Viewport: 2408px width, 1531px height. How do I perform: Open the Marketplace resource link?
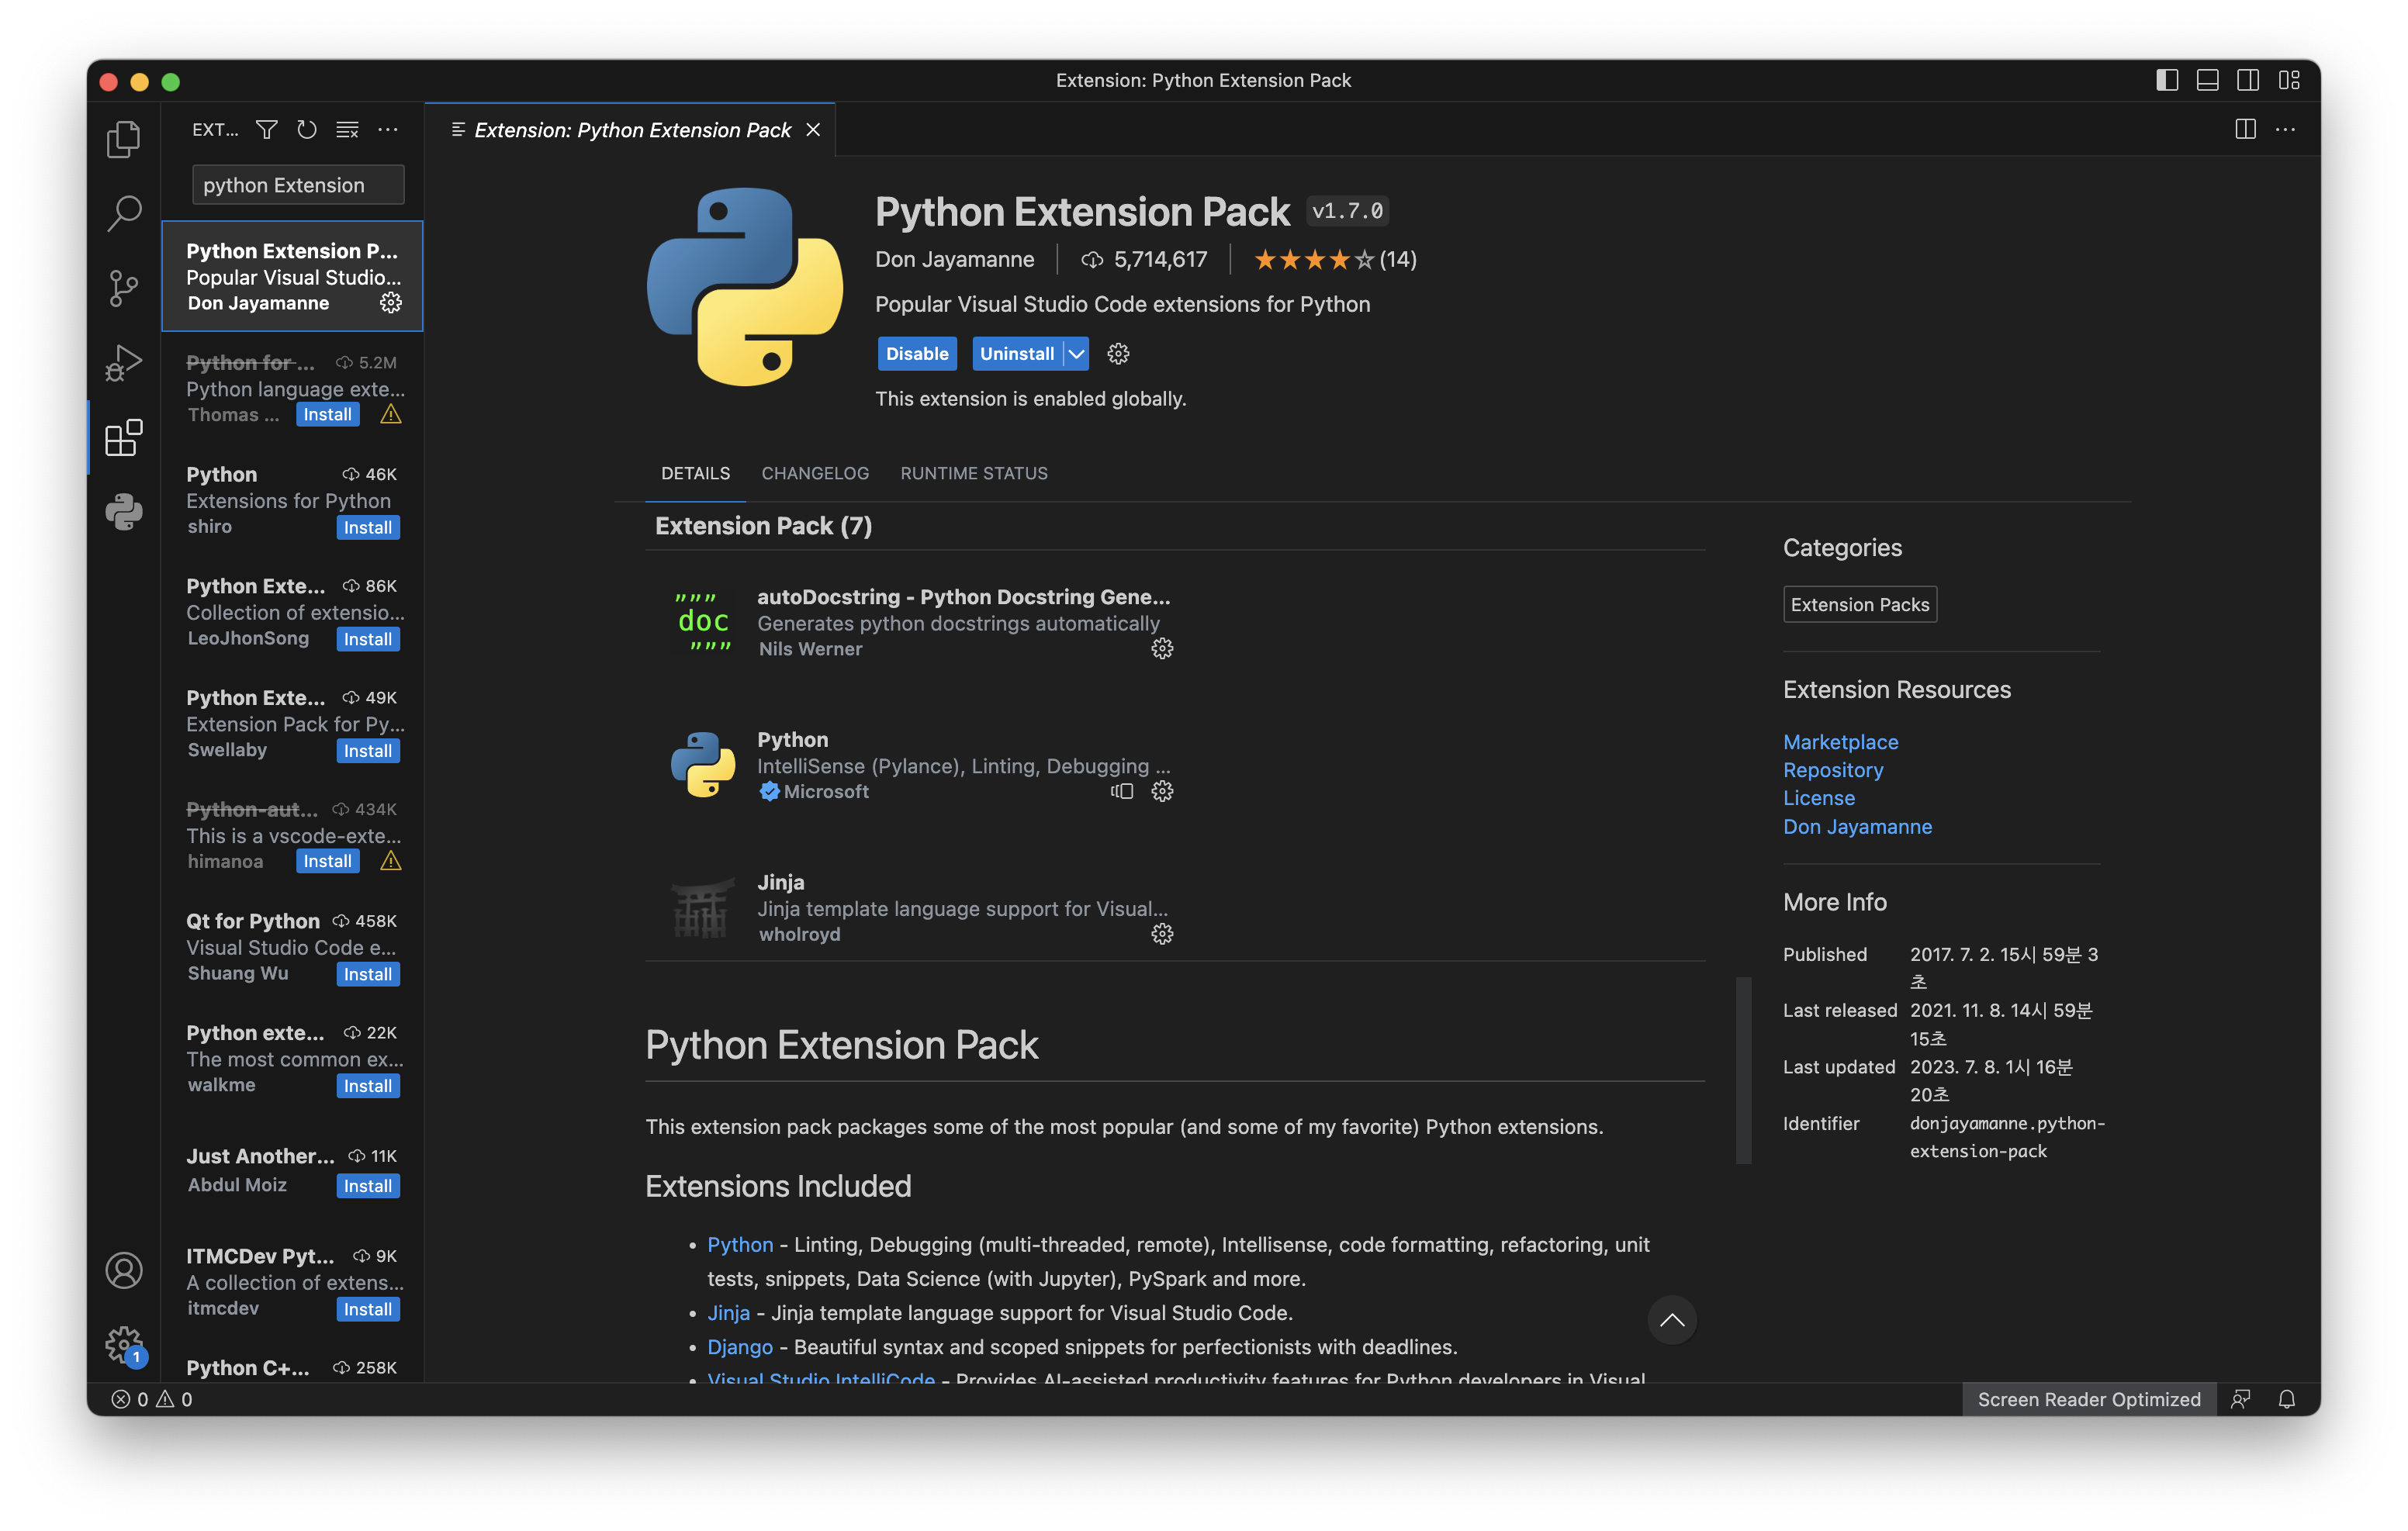tap(1839, 742)
